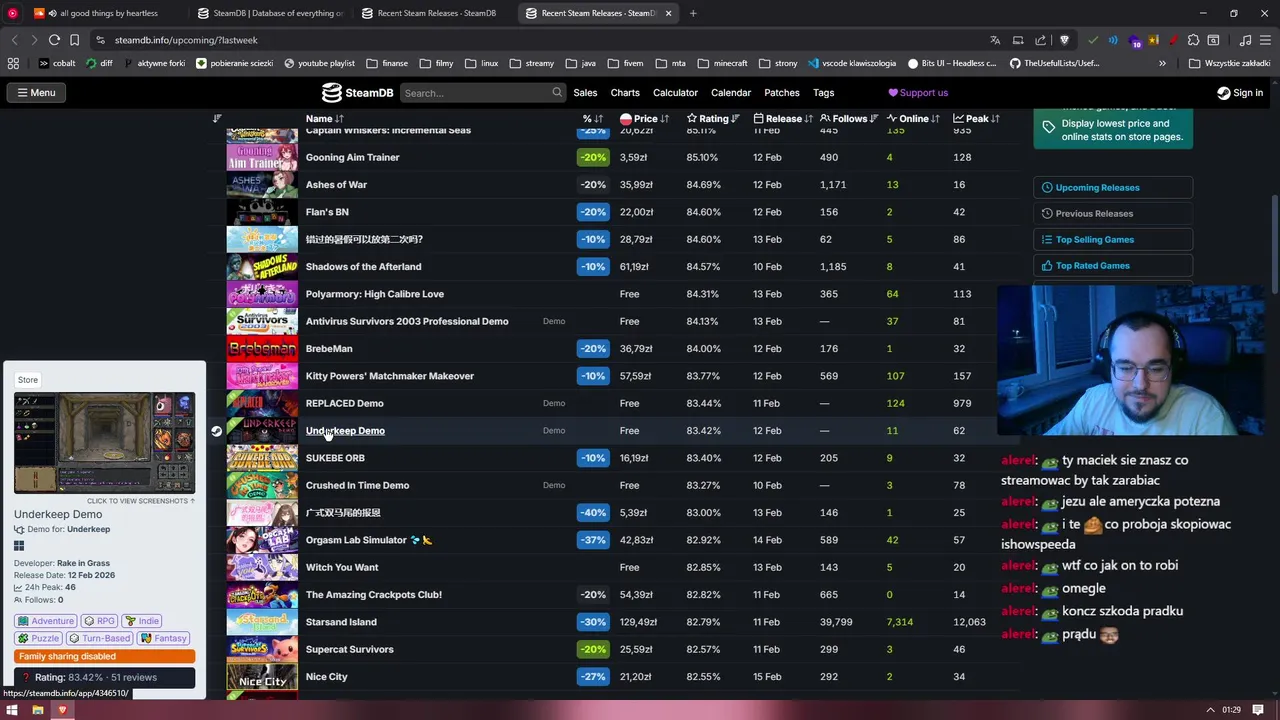The width and height of the screenshot is (1280, 720).
Task: Sort table by Release column header
Action: click(783, 119)
